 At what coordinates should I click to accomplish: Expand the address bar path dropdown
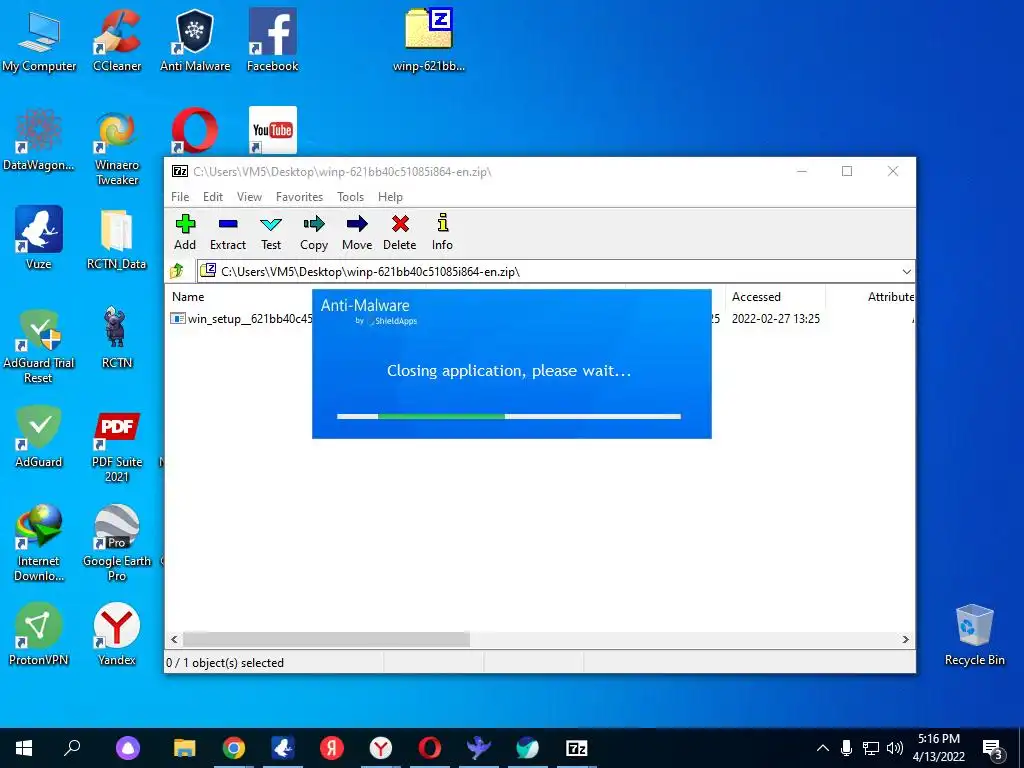906,272
